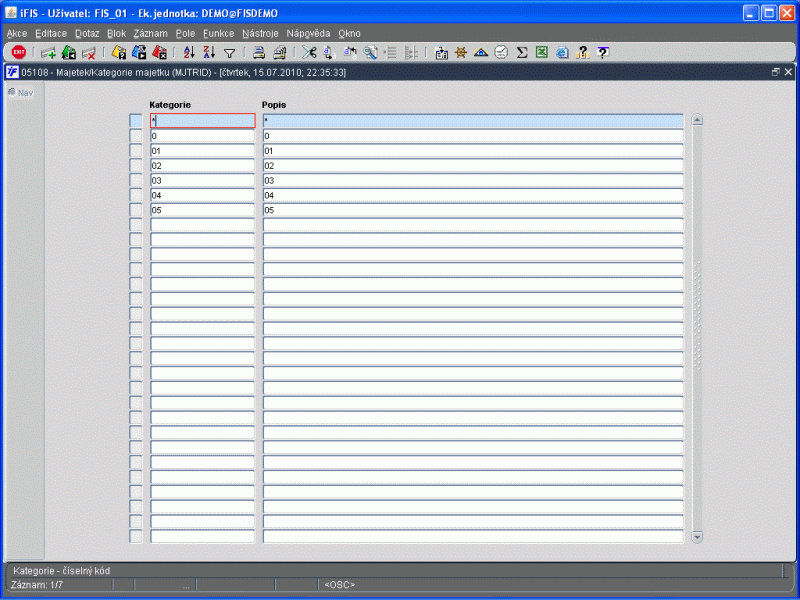
Task: Insert a new record via toolbar icon
Action: pyautogui.click(x=48, y=53)
